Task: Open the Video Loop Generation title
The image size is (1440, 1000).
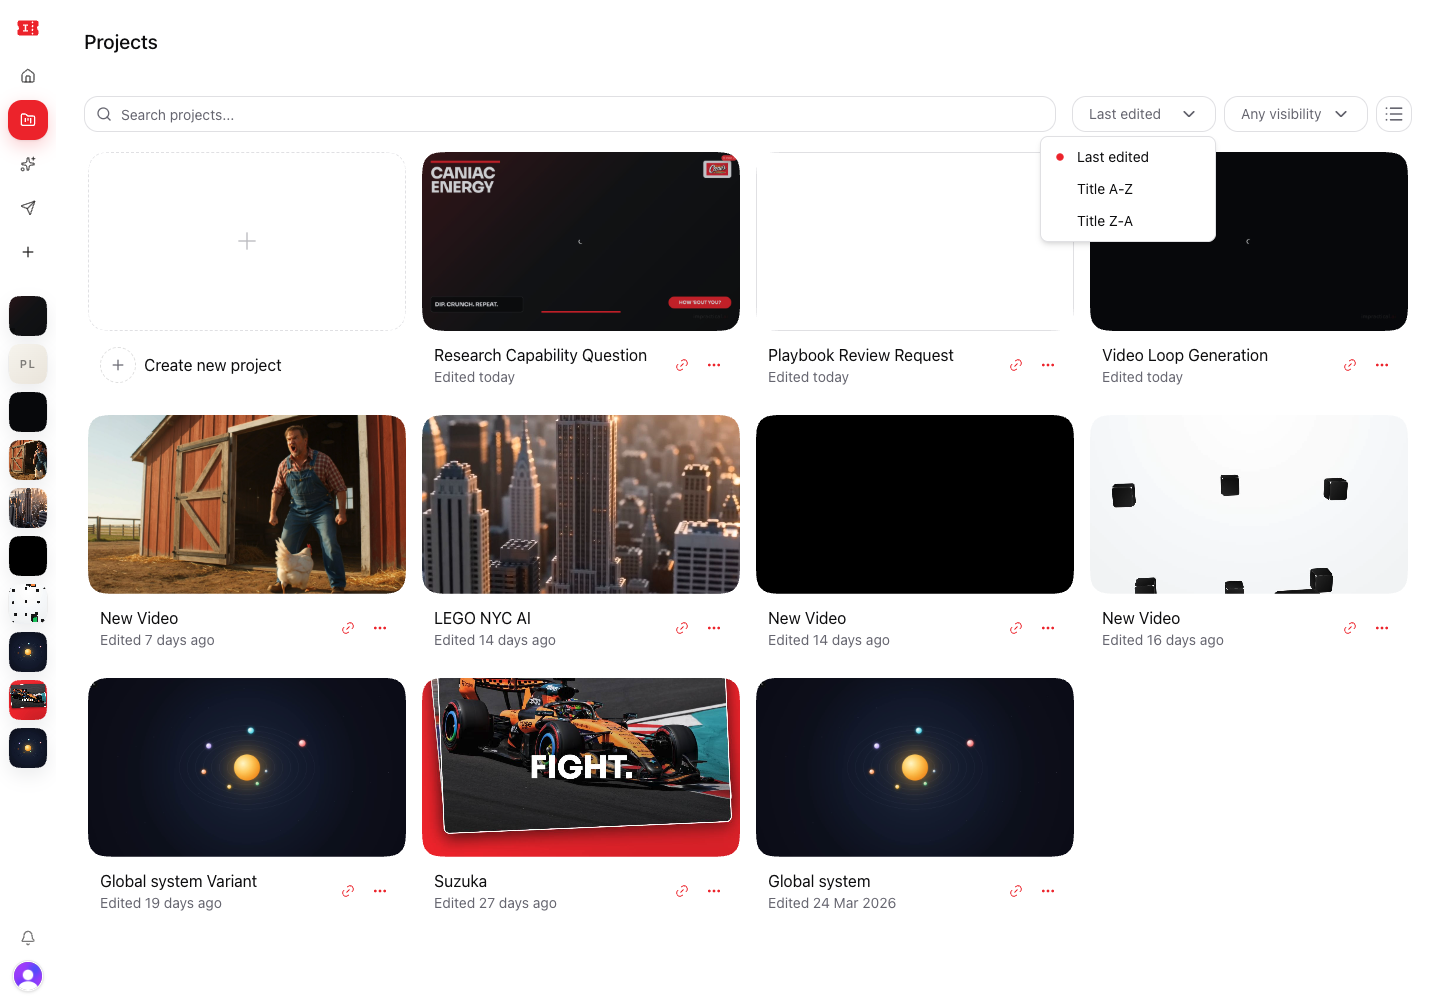Action: pyautogui.click(x=1185, y=355)
